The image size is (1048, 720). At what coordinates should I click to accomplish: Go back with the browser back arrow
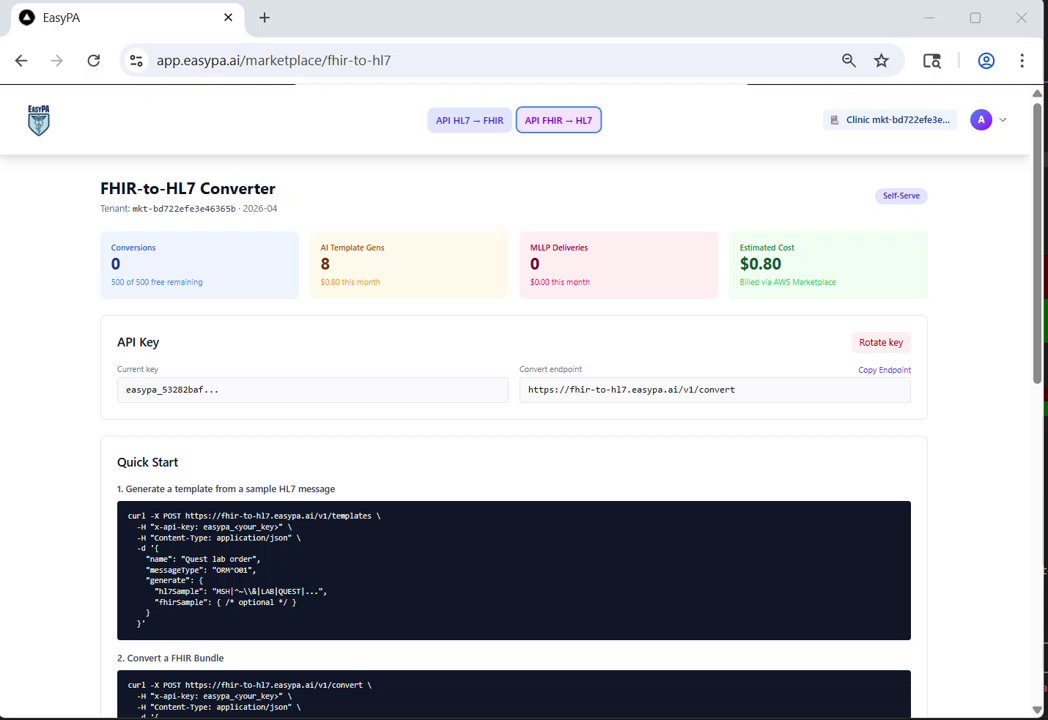pos(21,61)
